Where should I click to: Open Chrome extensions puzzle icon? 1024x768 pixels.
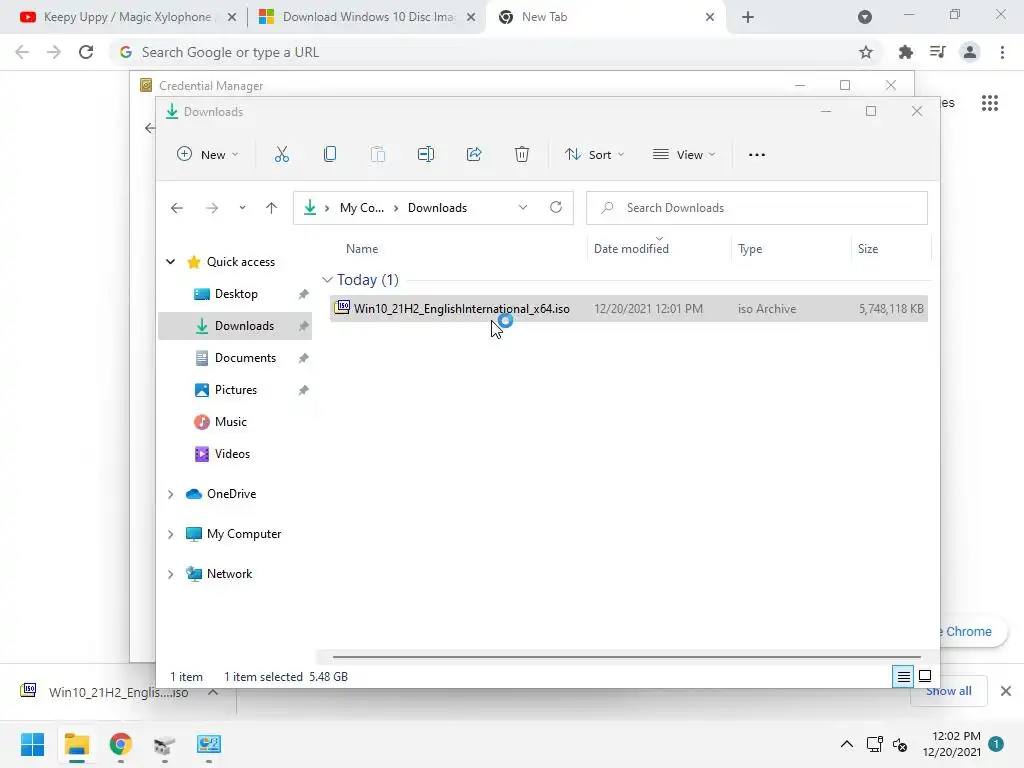pos(906,52)
